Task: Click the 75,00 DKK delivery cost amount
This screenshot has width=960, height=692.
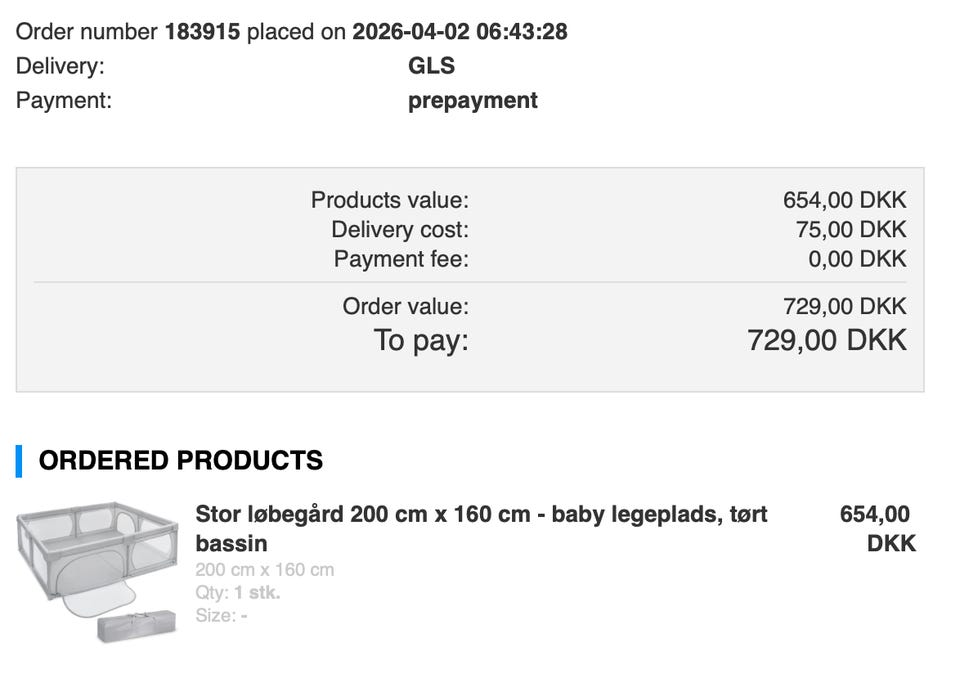Action: click(851, 230)
